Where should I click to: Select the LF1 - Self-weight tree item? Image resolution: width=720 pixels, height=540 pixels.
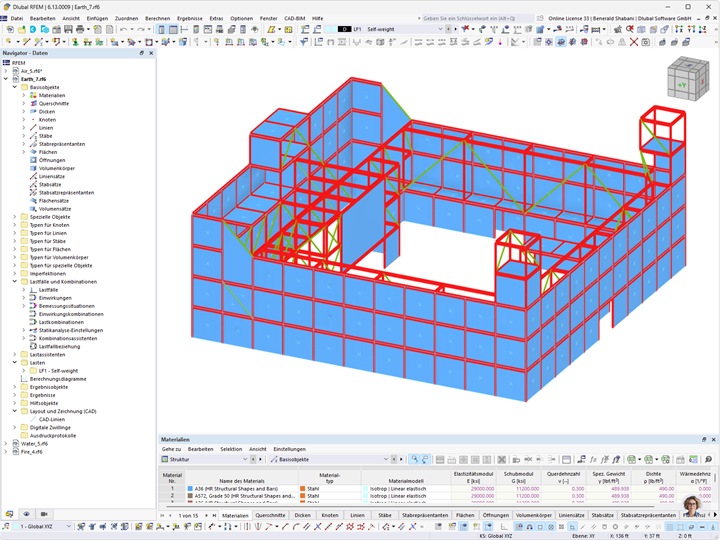[x=58, y=371]
